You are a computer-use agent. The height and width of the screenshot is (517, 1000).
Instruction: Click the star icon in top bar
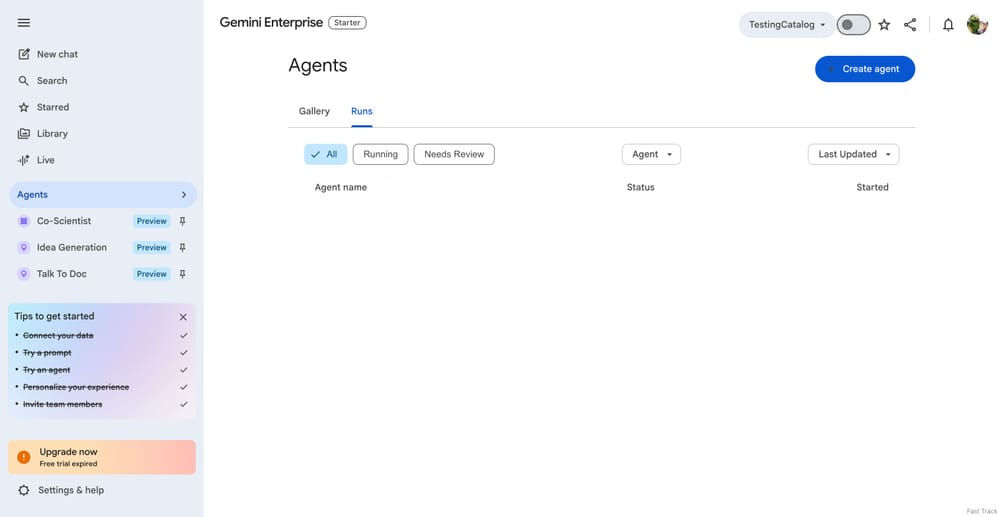884,25
